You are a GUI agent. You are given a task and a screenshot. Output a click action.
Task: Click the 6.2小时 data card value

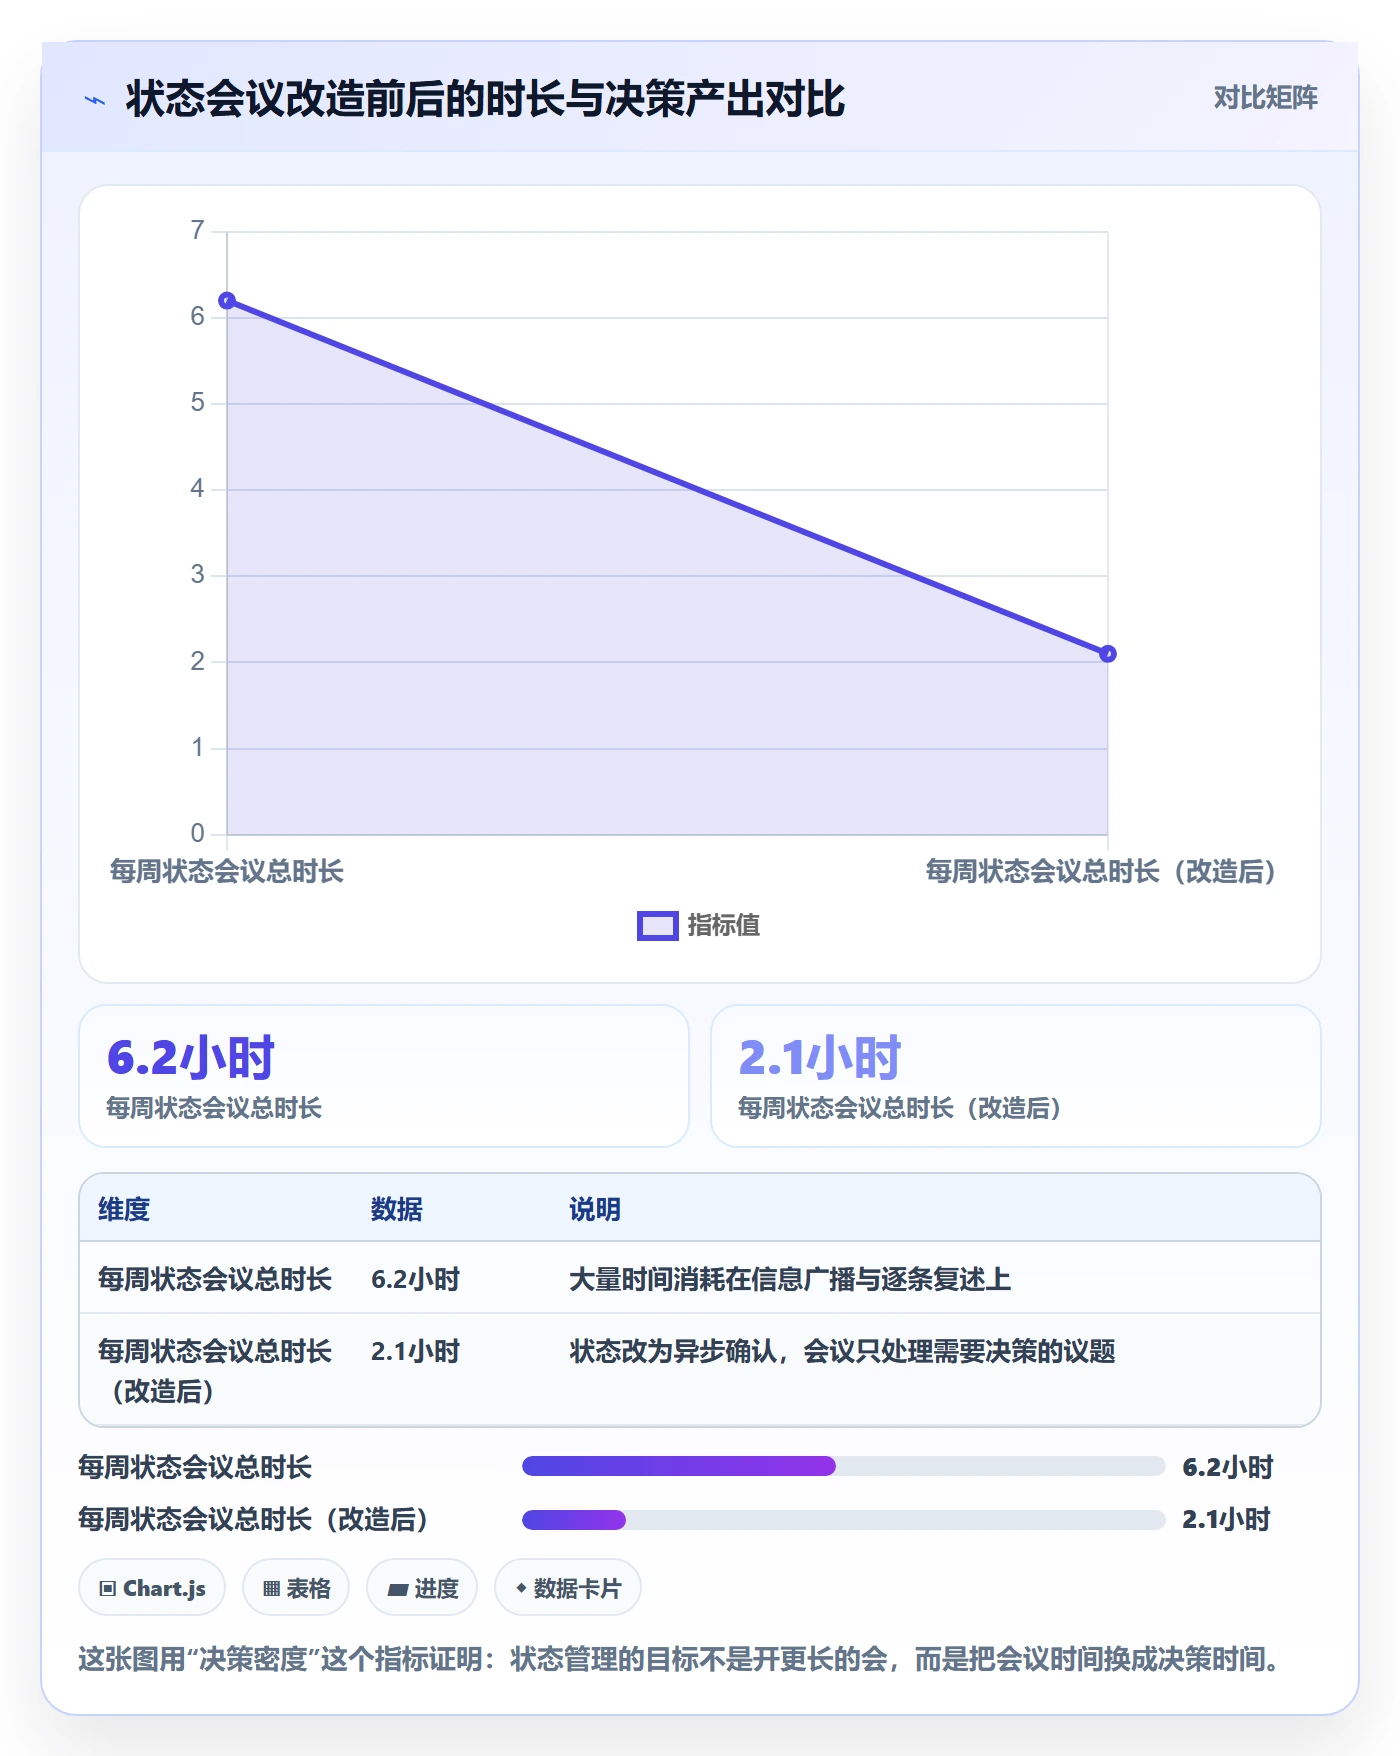click(190, 1058)
